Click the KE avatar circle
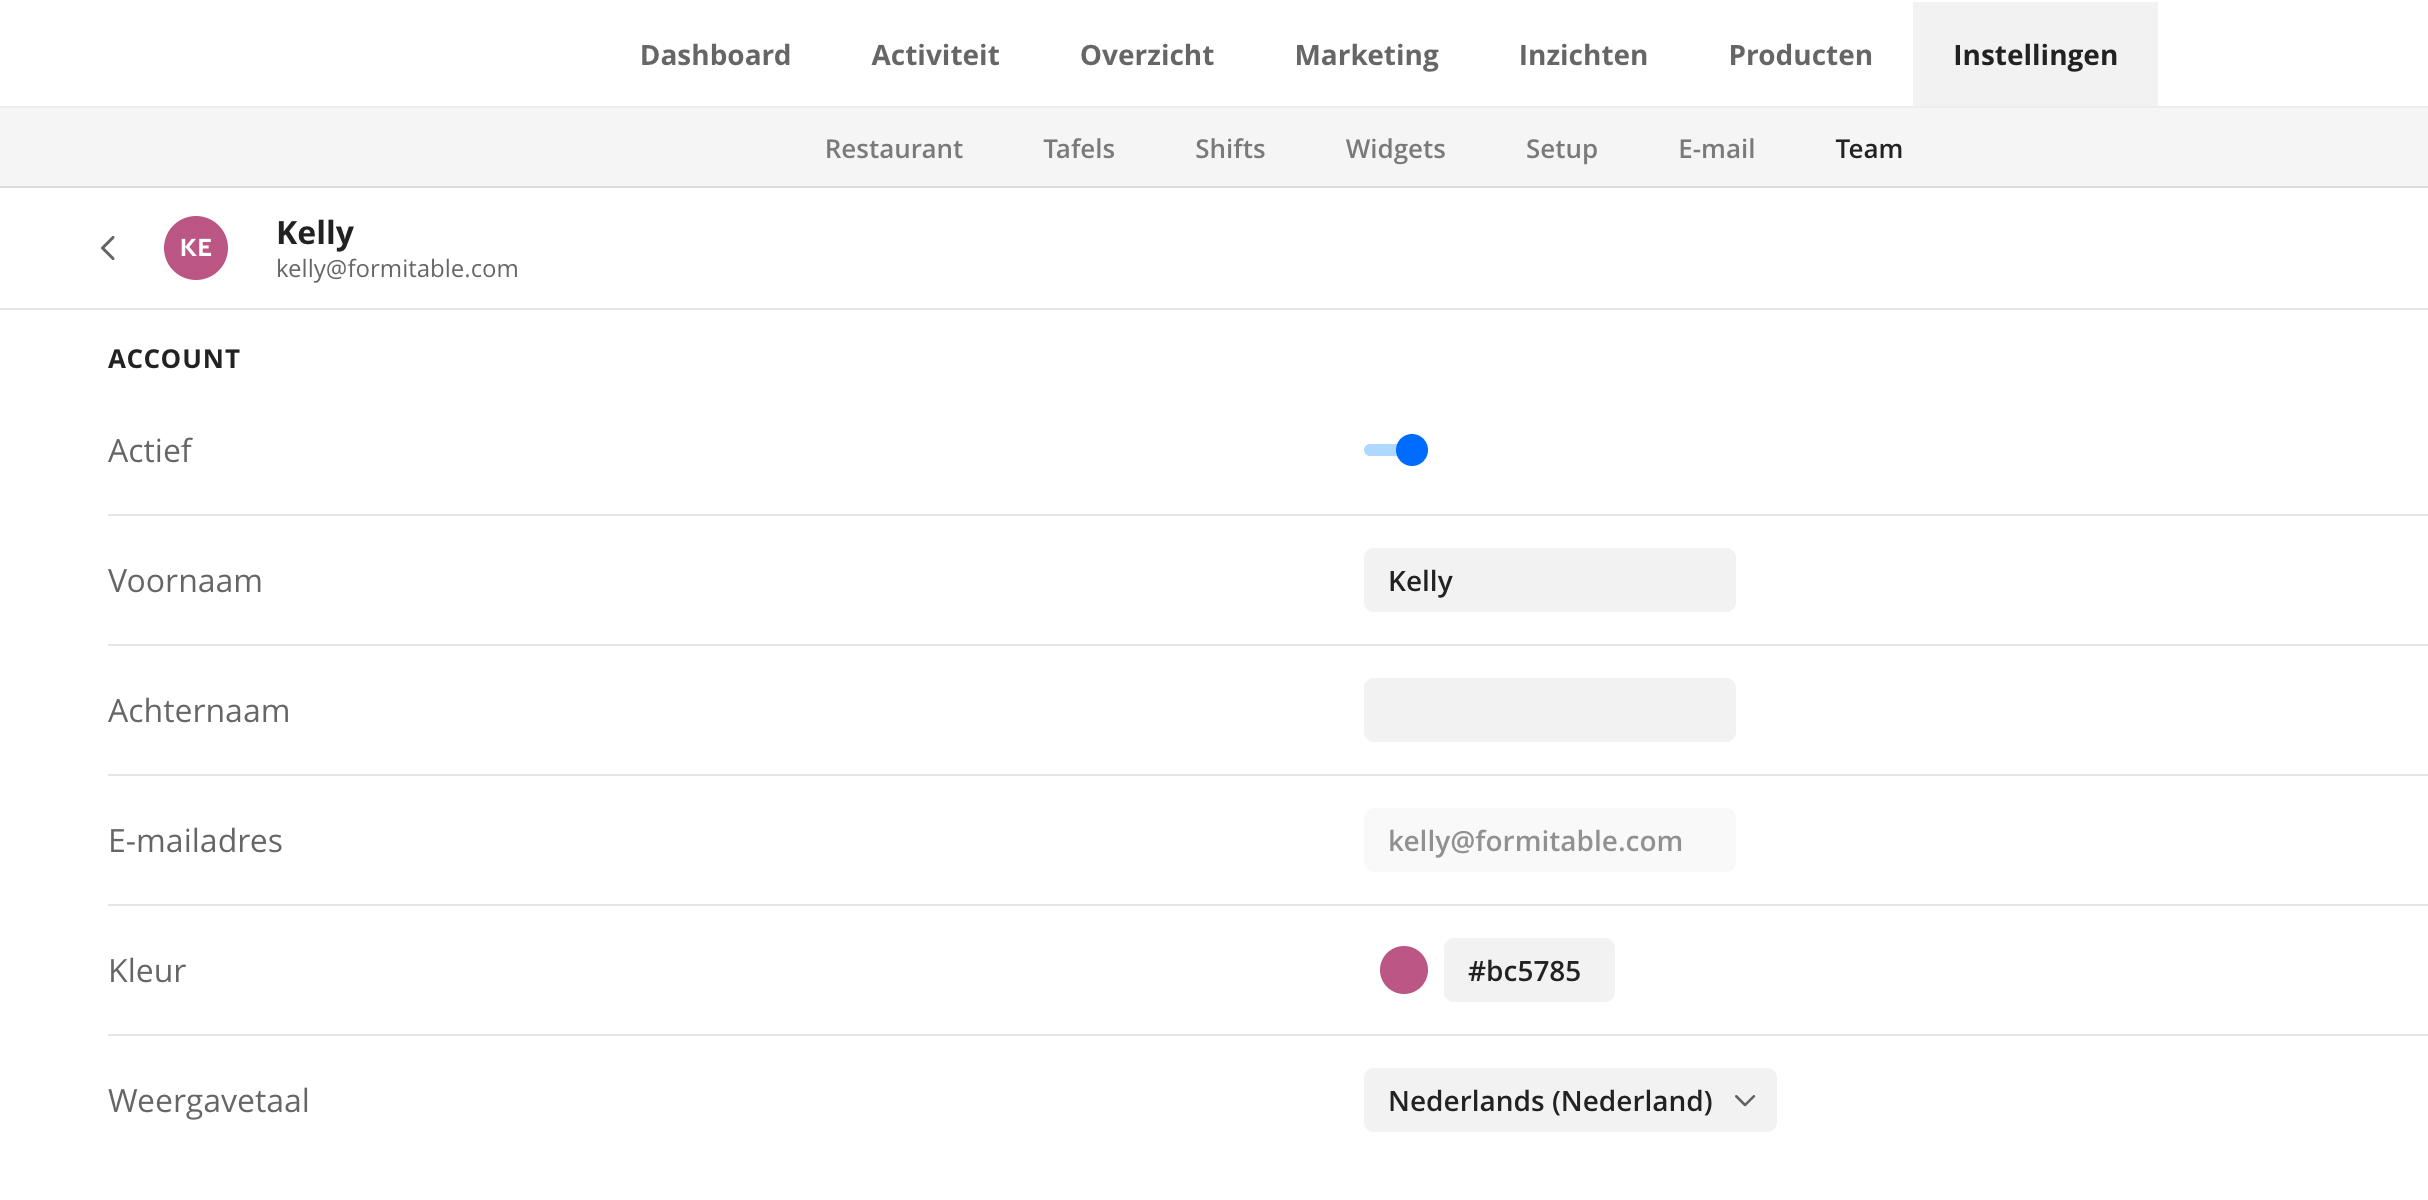 click(196, 248)
